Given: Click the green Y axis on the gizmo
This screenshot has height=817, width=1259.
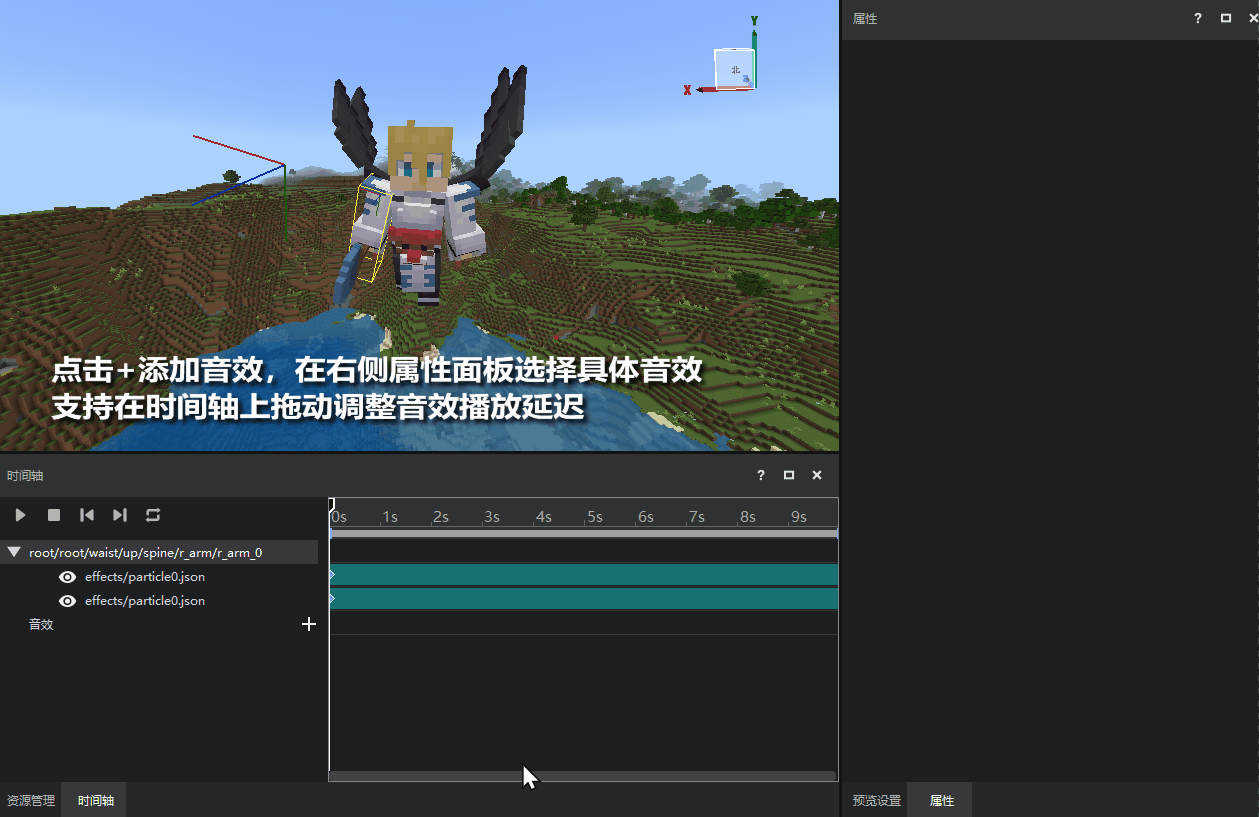Looking at the screenshot, I should 754,50.
